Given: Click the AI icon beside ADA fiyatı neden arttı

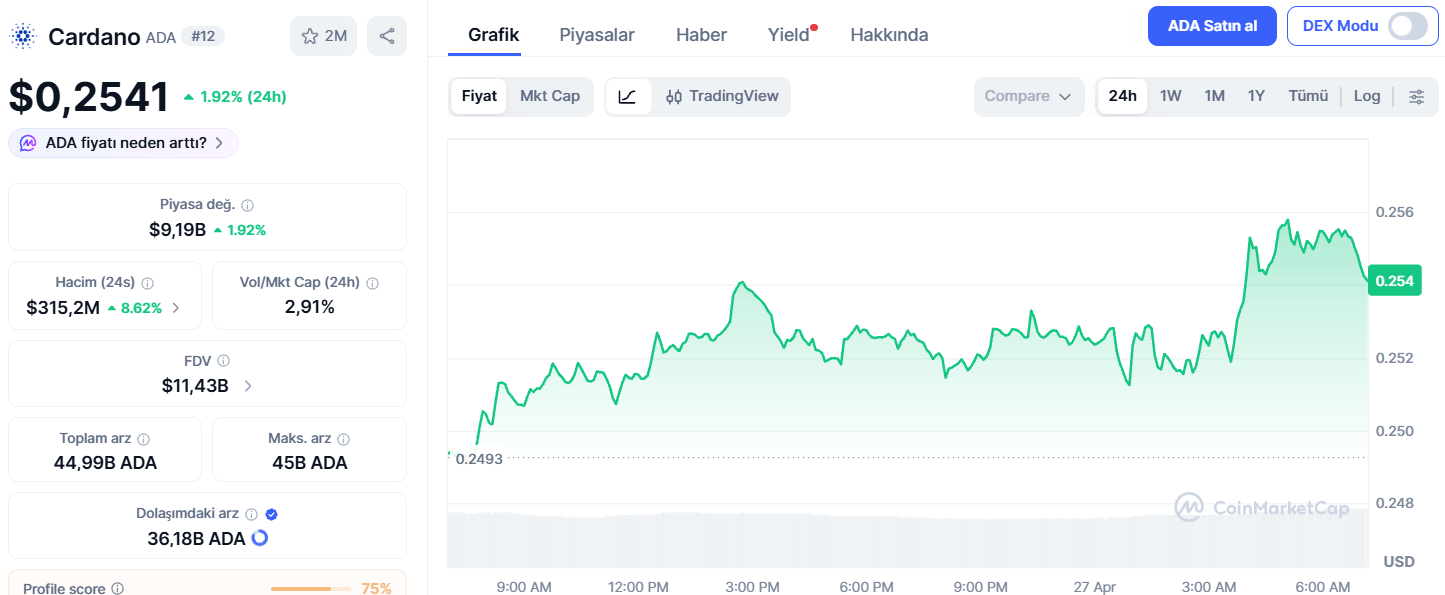Looking at the screenshot, I should pos(28,143).
